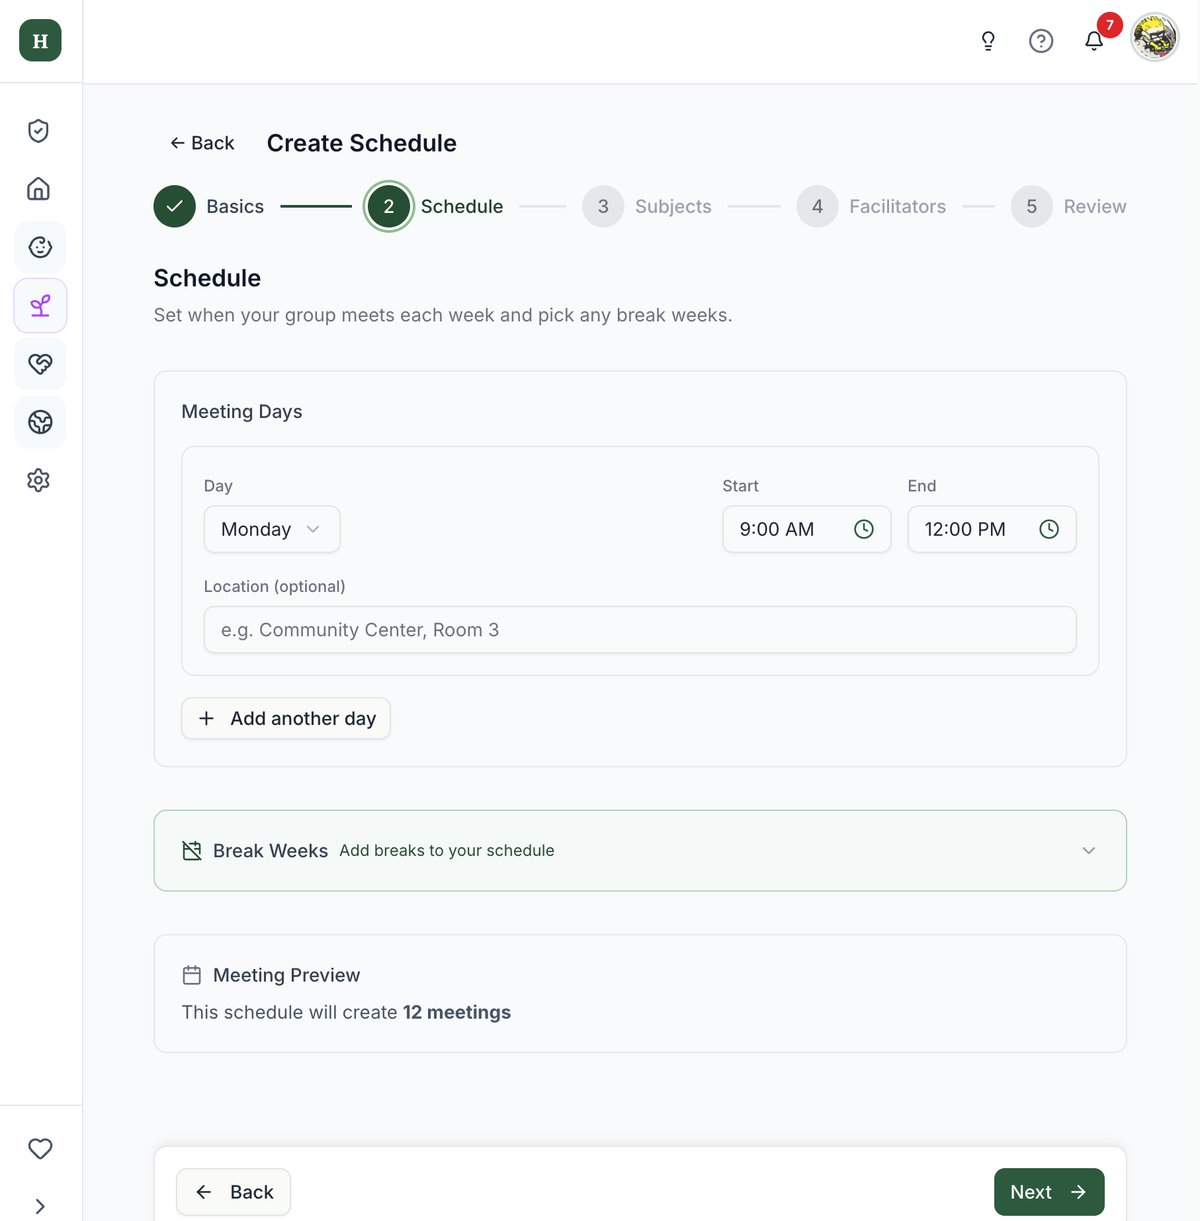Focus the Location optional text field
This screenshot has width=1200, height=1221.
(x=640, y=630)
